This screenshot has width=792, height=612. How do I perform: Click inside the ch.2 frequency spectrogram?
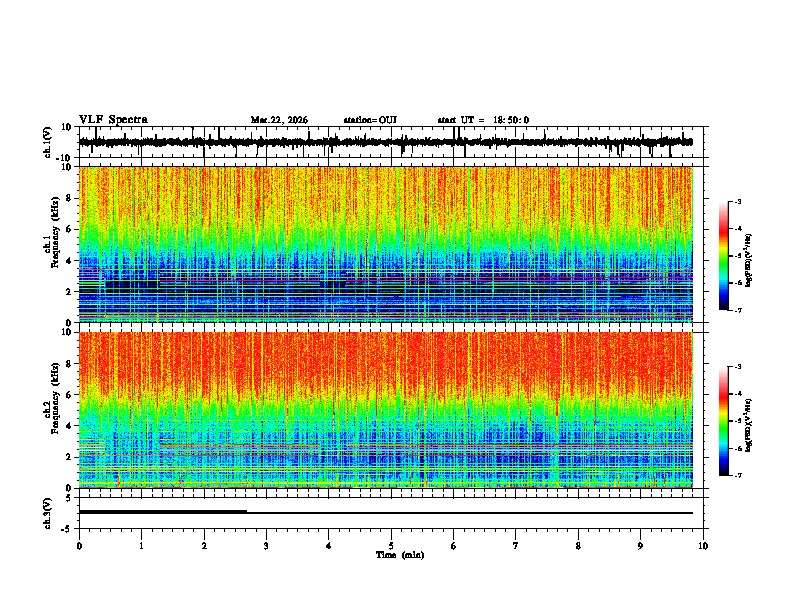point(386,410)
